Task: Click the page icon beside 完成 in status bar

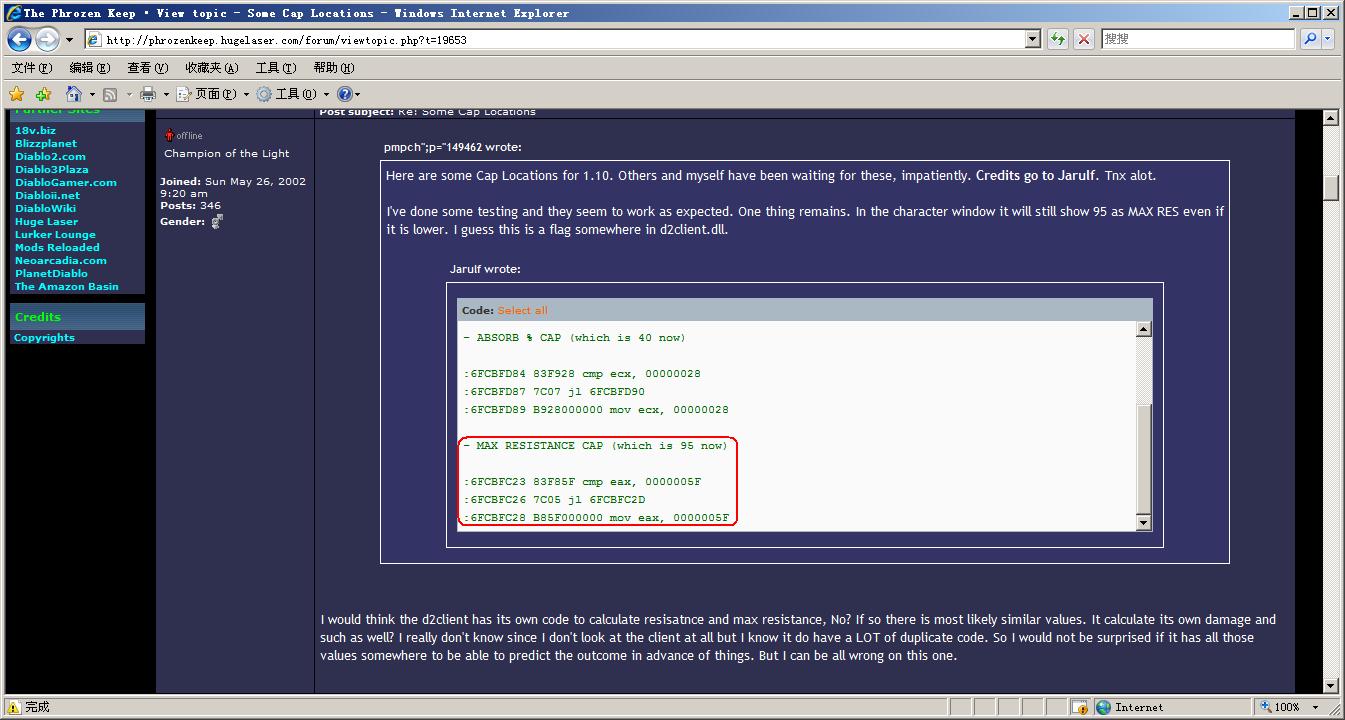Action: pyautogui.click(x=14, y=707)
